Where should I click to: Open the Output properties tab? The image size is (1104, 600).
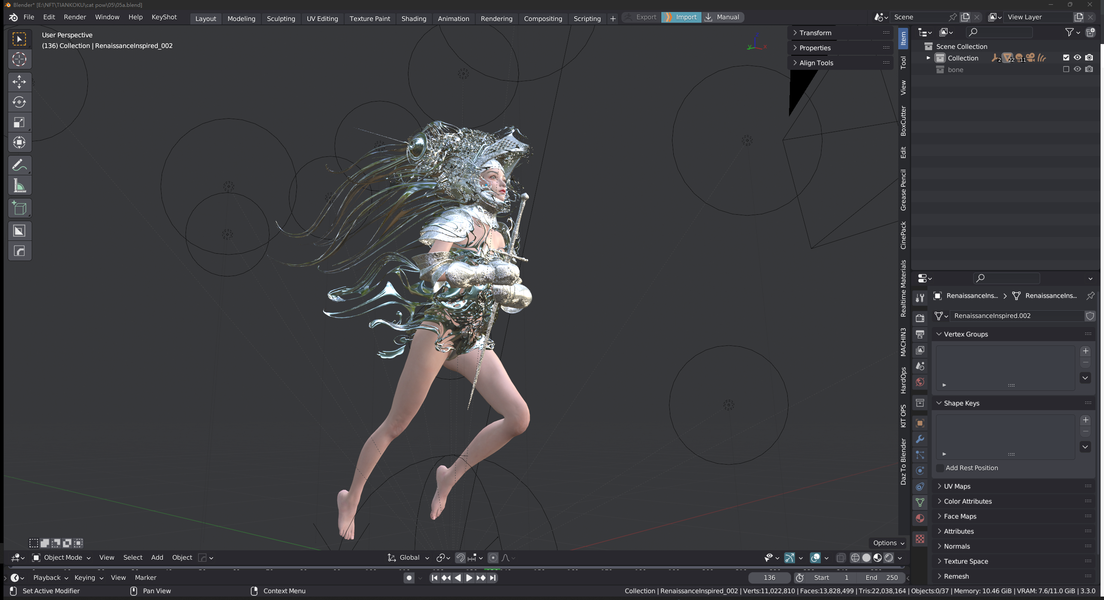click(920, 334)
